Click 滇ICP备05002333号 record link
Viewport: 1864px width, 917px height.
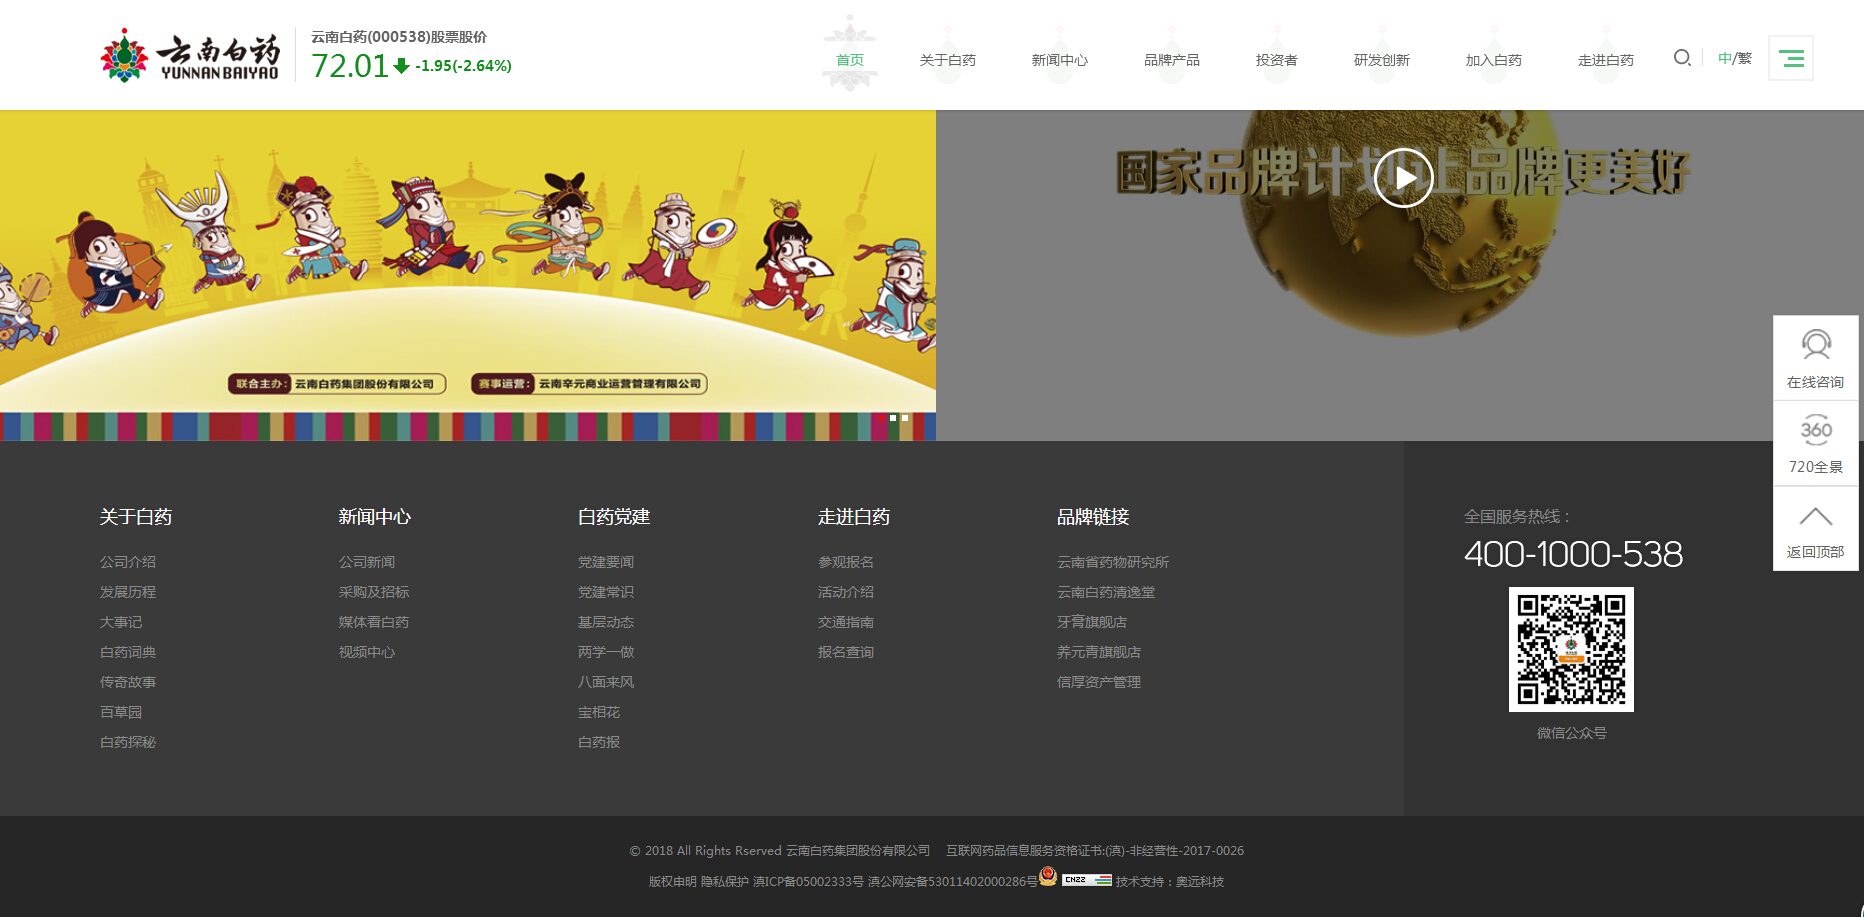coord(808,881)
